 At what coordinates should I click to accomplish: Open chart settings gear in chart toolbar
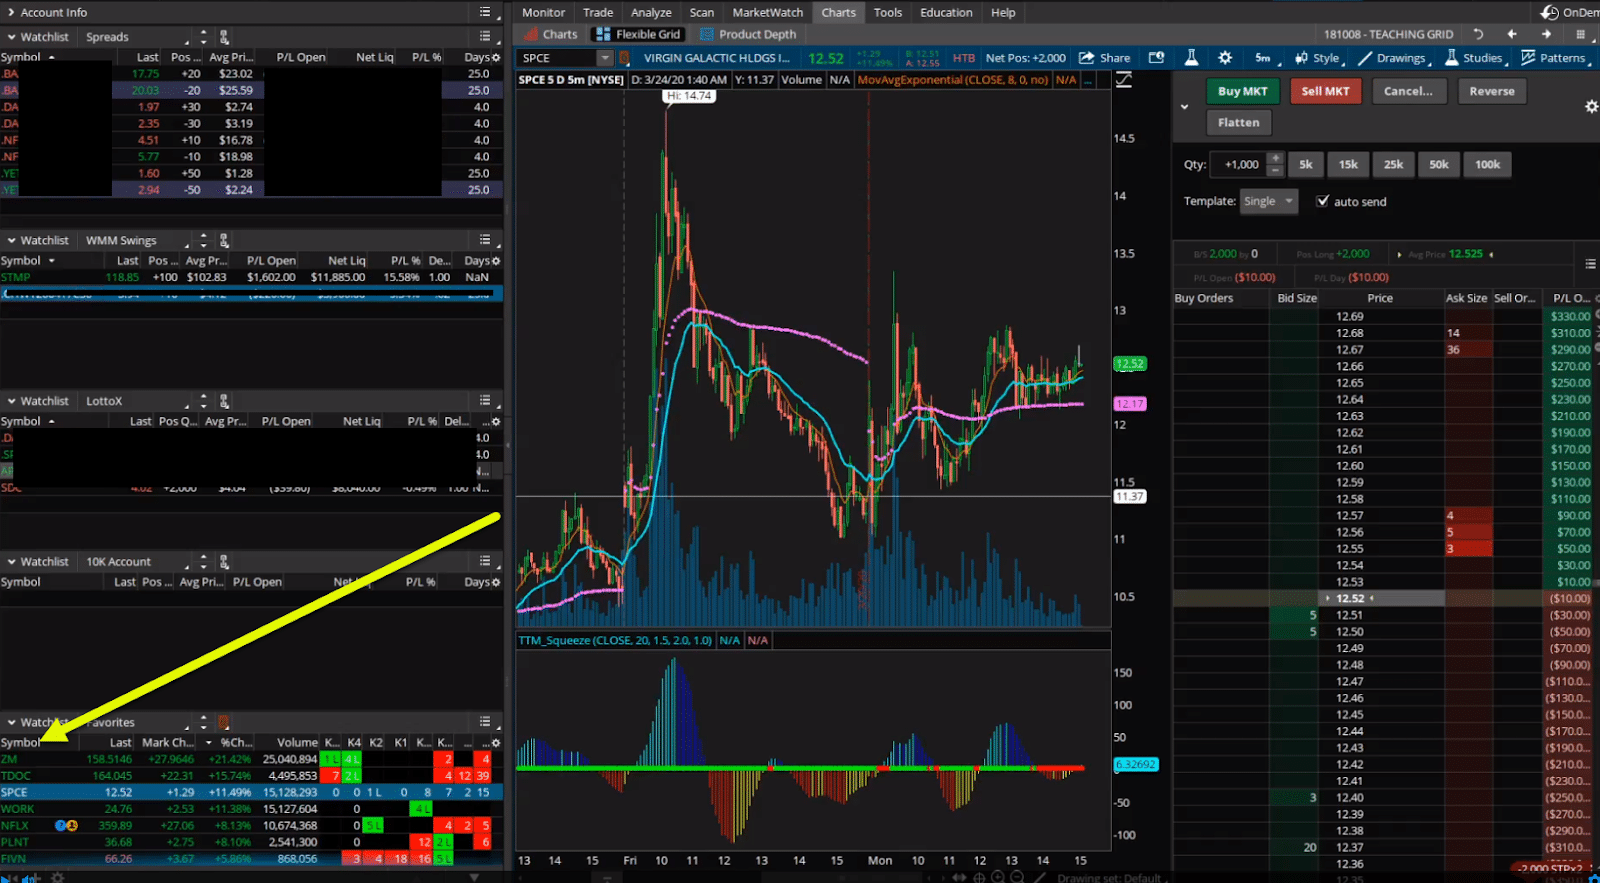(1225, 58)
